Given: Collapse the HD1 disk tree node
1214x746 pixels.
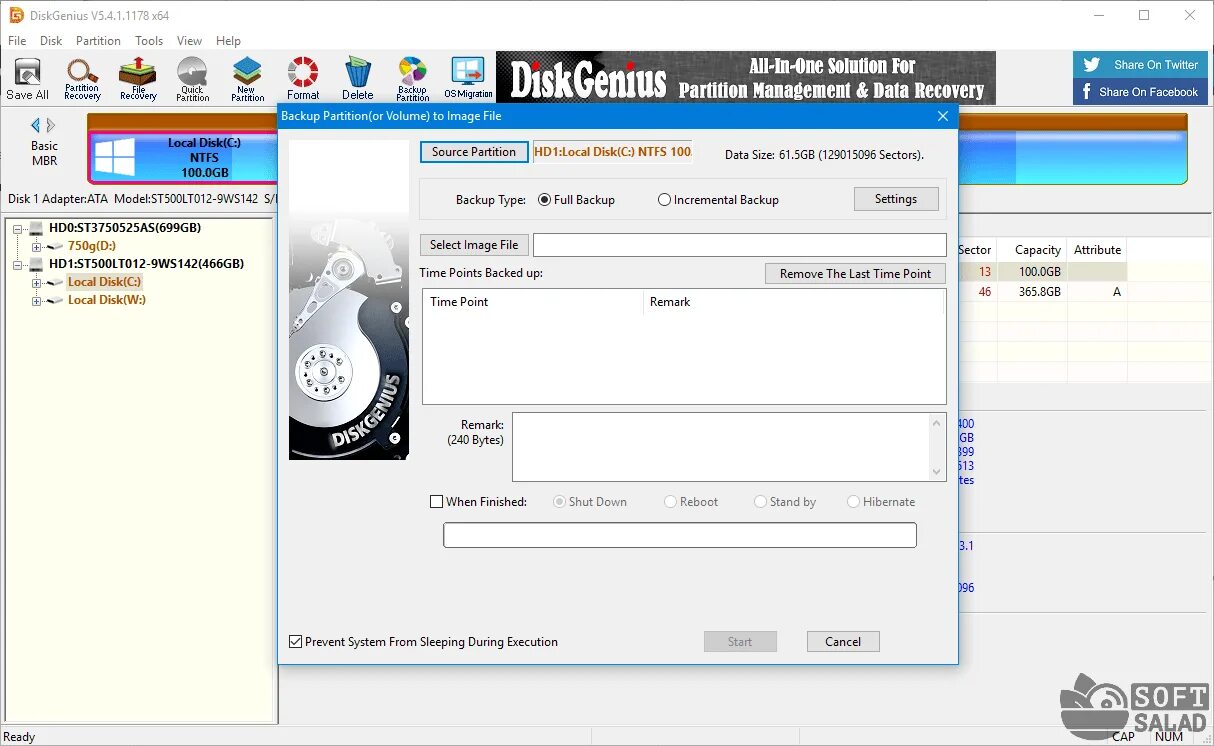Looking at the screenshot, I should [x=20, y=264].
